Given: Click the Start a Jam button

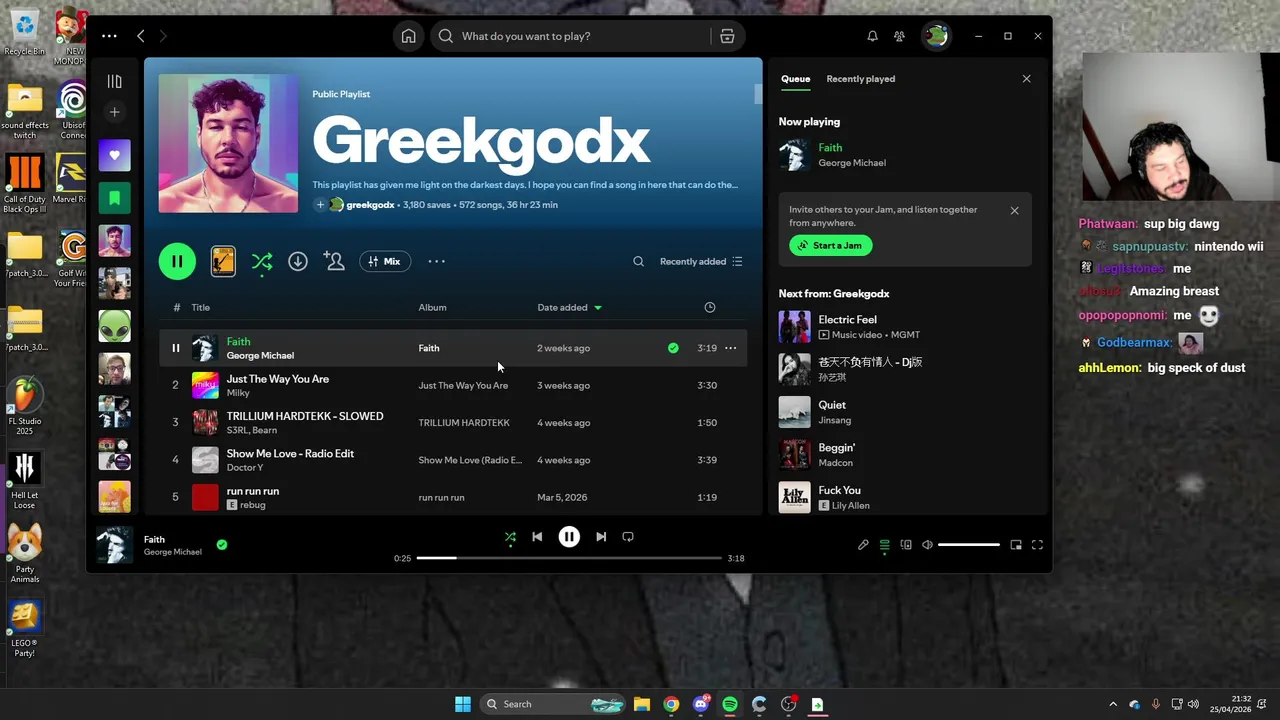Looking at the screenshot, I should click(830, 245).
